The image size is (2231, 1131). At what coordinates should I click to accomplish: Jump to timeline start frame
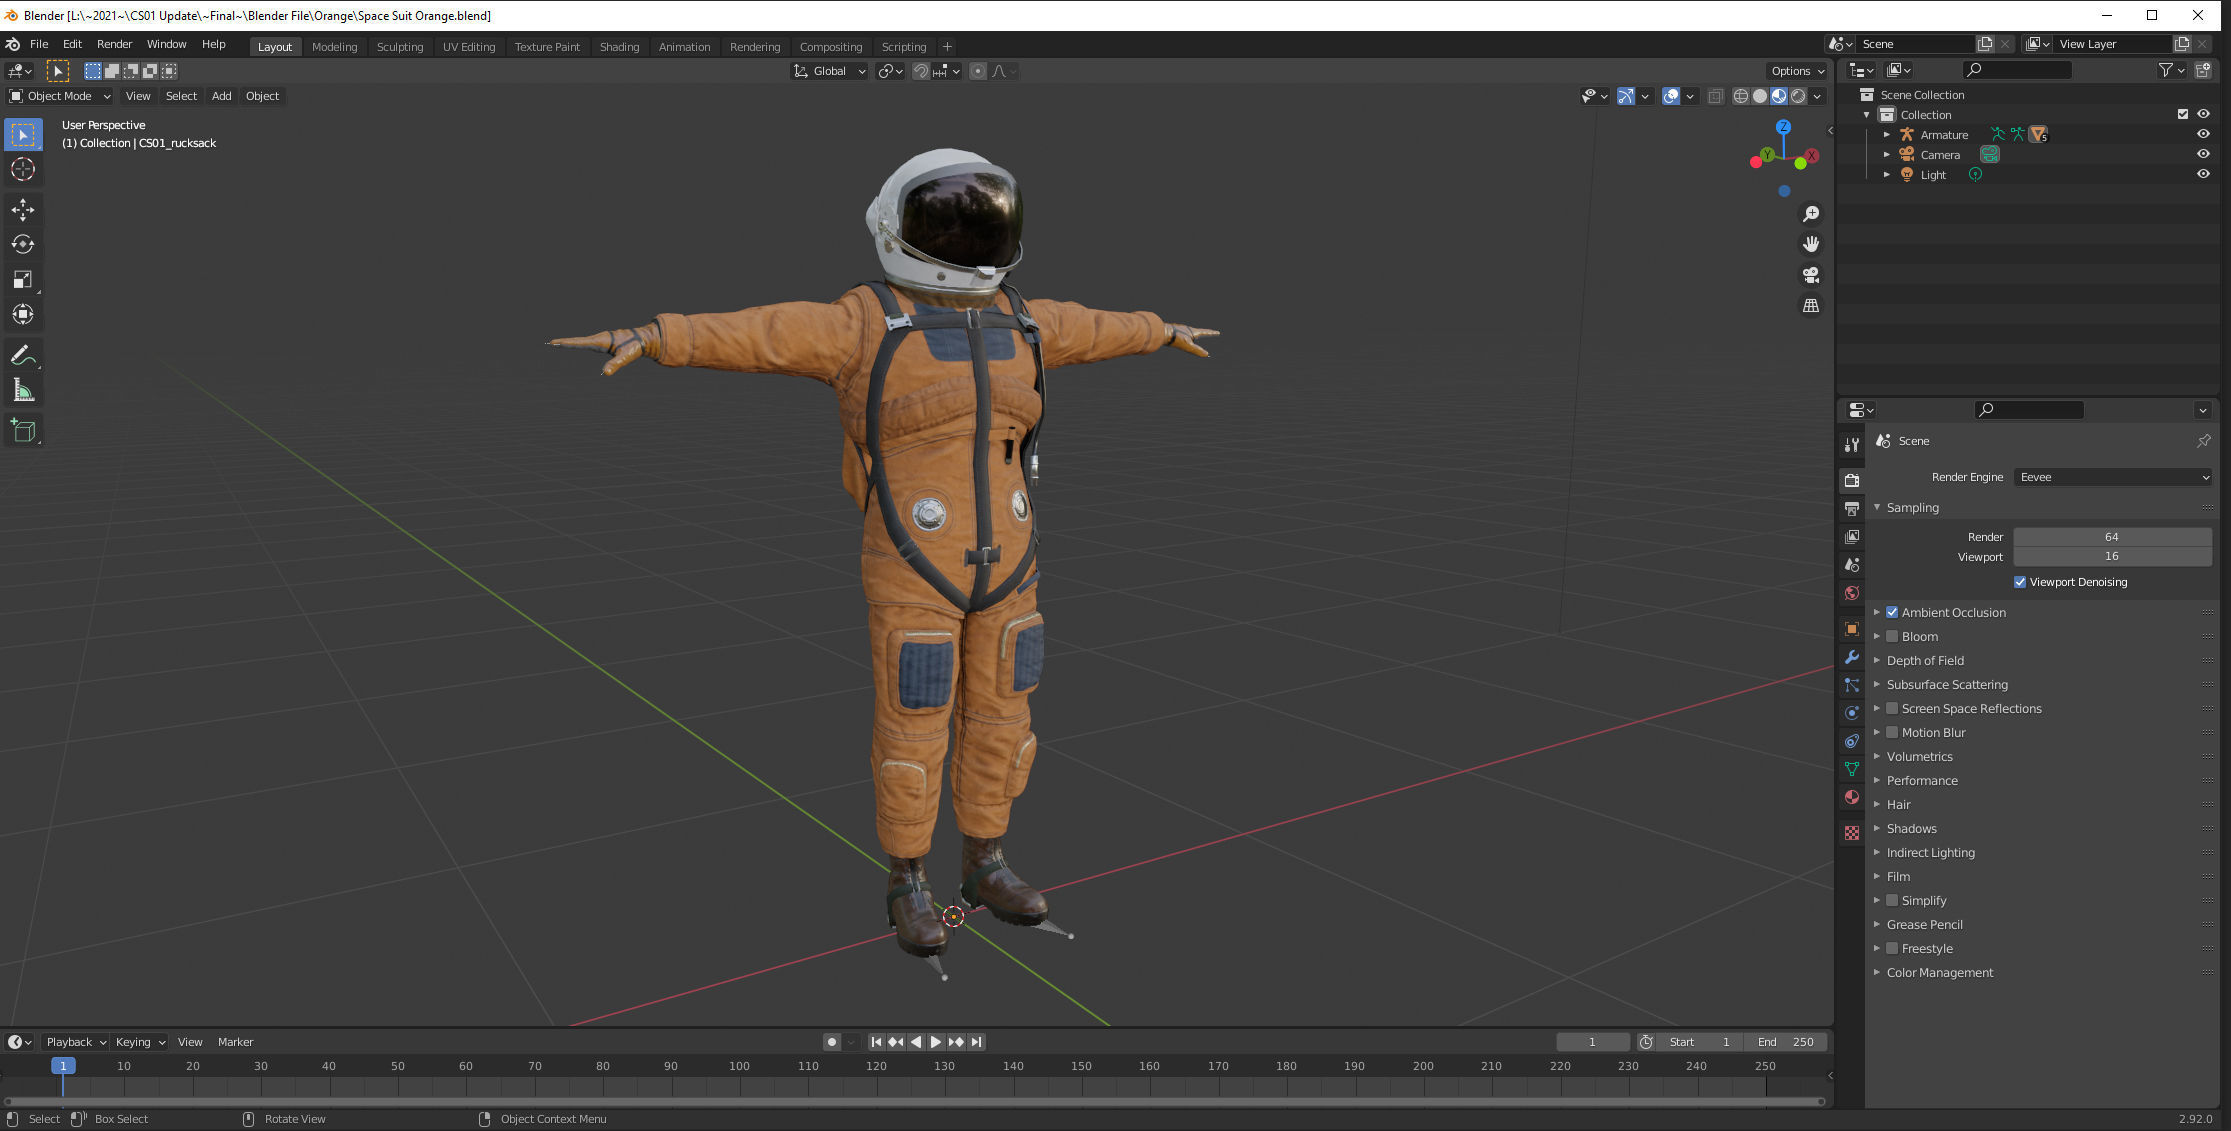tap(876, 1042)
